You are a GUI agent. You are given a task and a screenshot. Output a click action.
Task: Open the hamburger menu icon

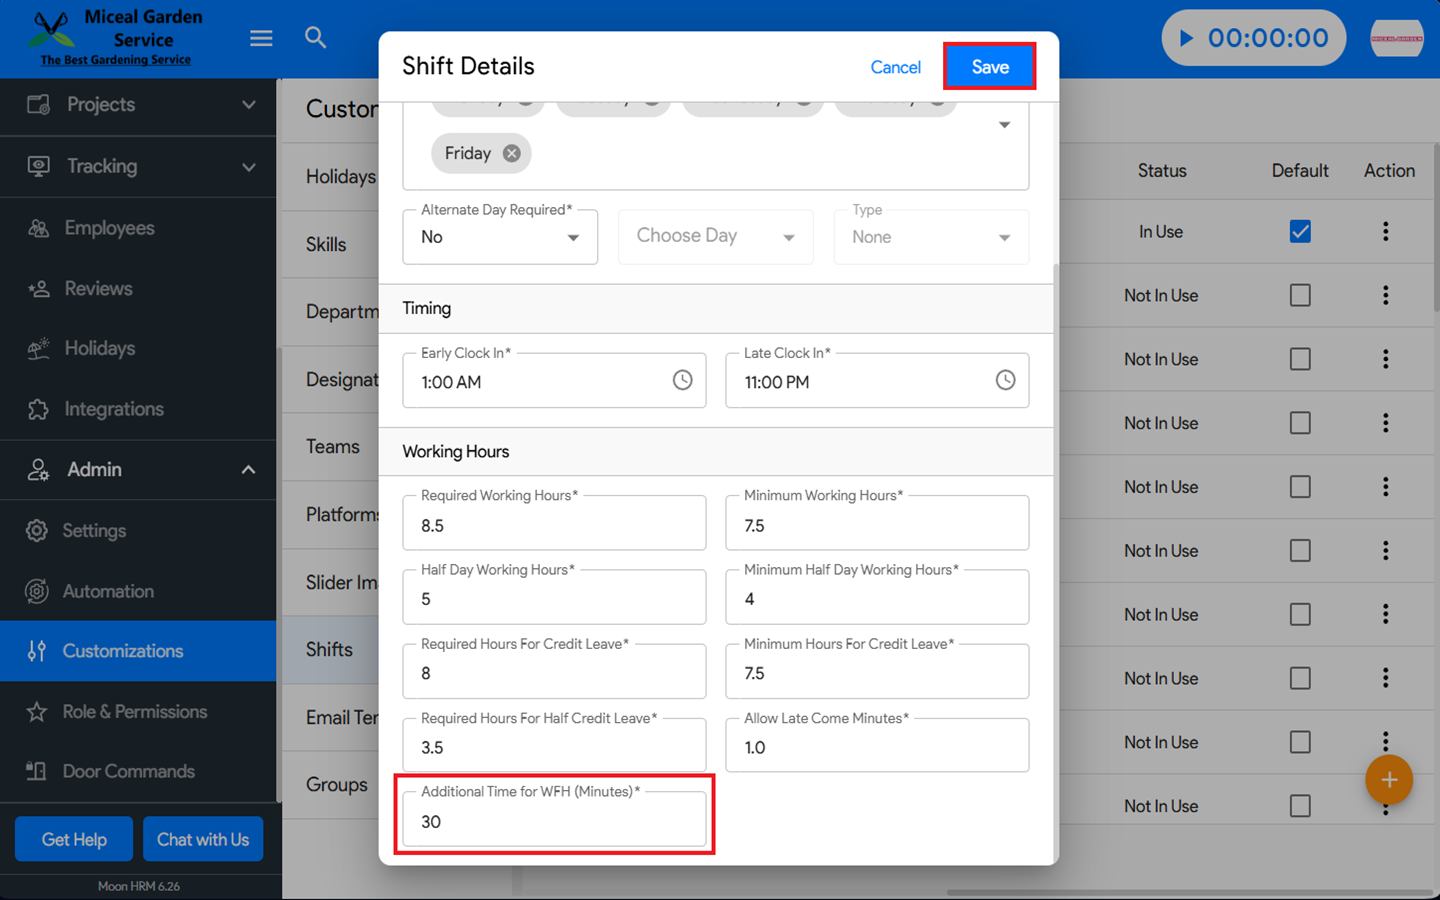coord(261,38)
